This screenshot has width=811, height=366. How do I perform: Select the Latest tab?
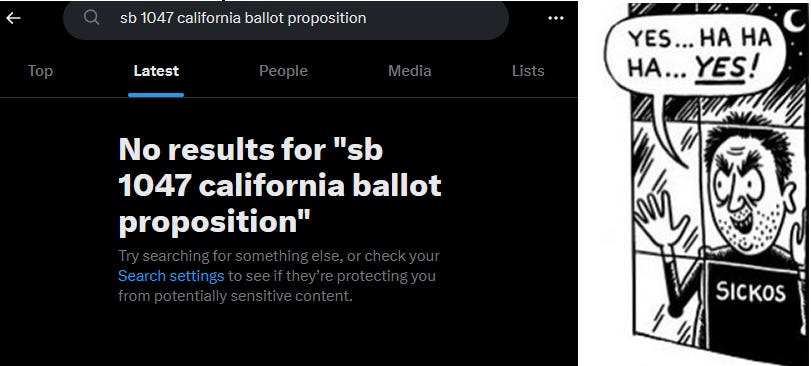pos(156,71)
